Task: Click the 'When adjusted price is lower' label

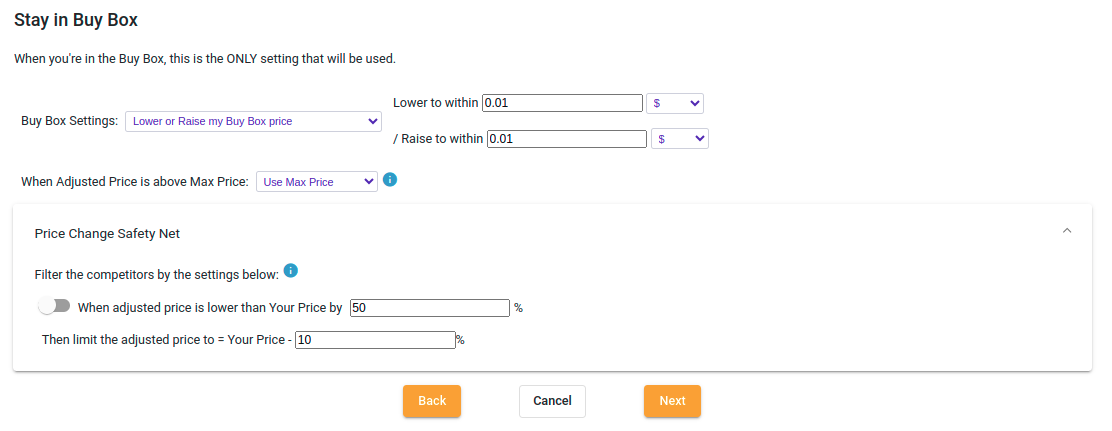Action: coord(210,308)
